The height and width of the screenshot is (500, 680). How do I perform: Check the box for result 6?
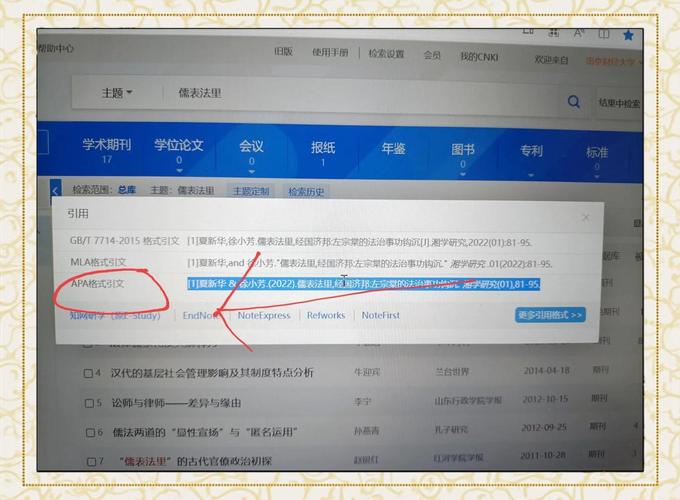[x=90, y=432]
